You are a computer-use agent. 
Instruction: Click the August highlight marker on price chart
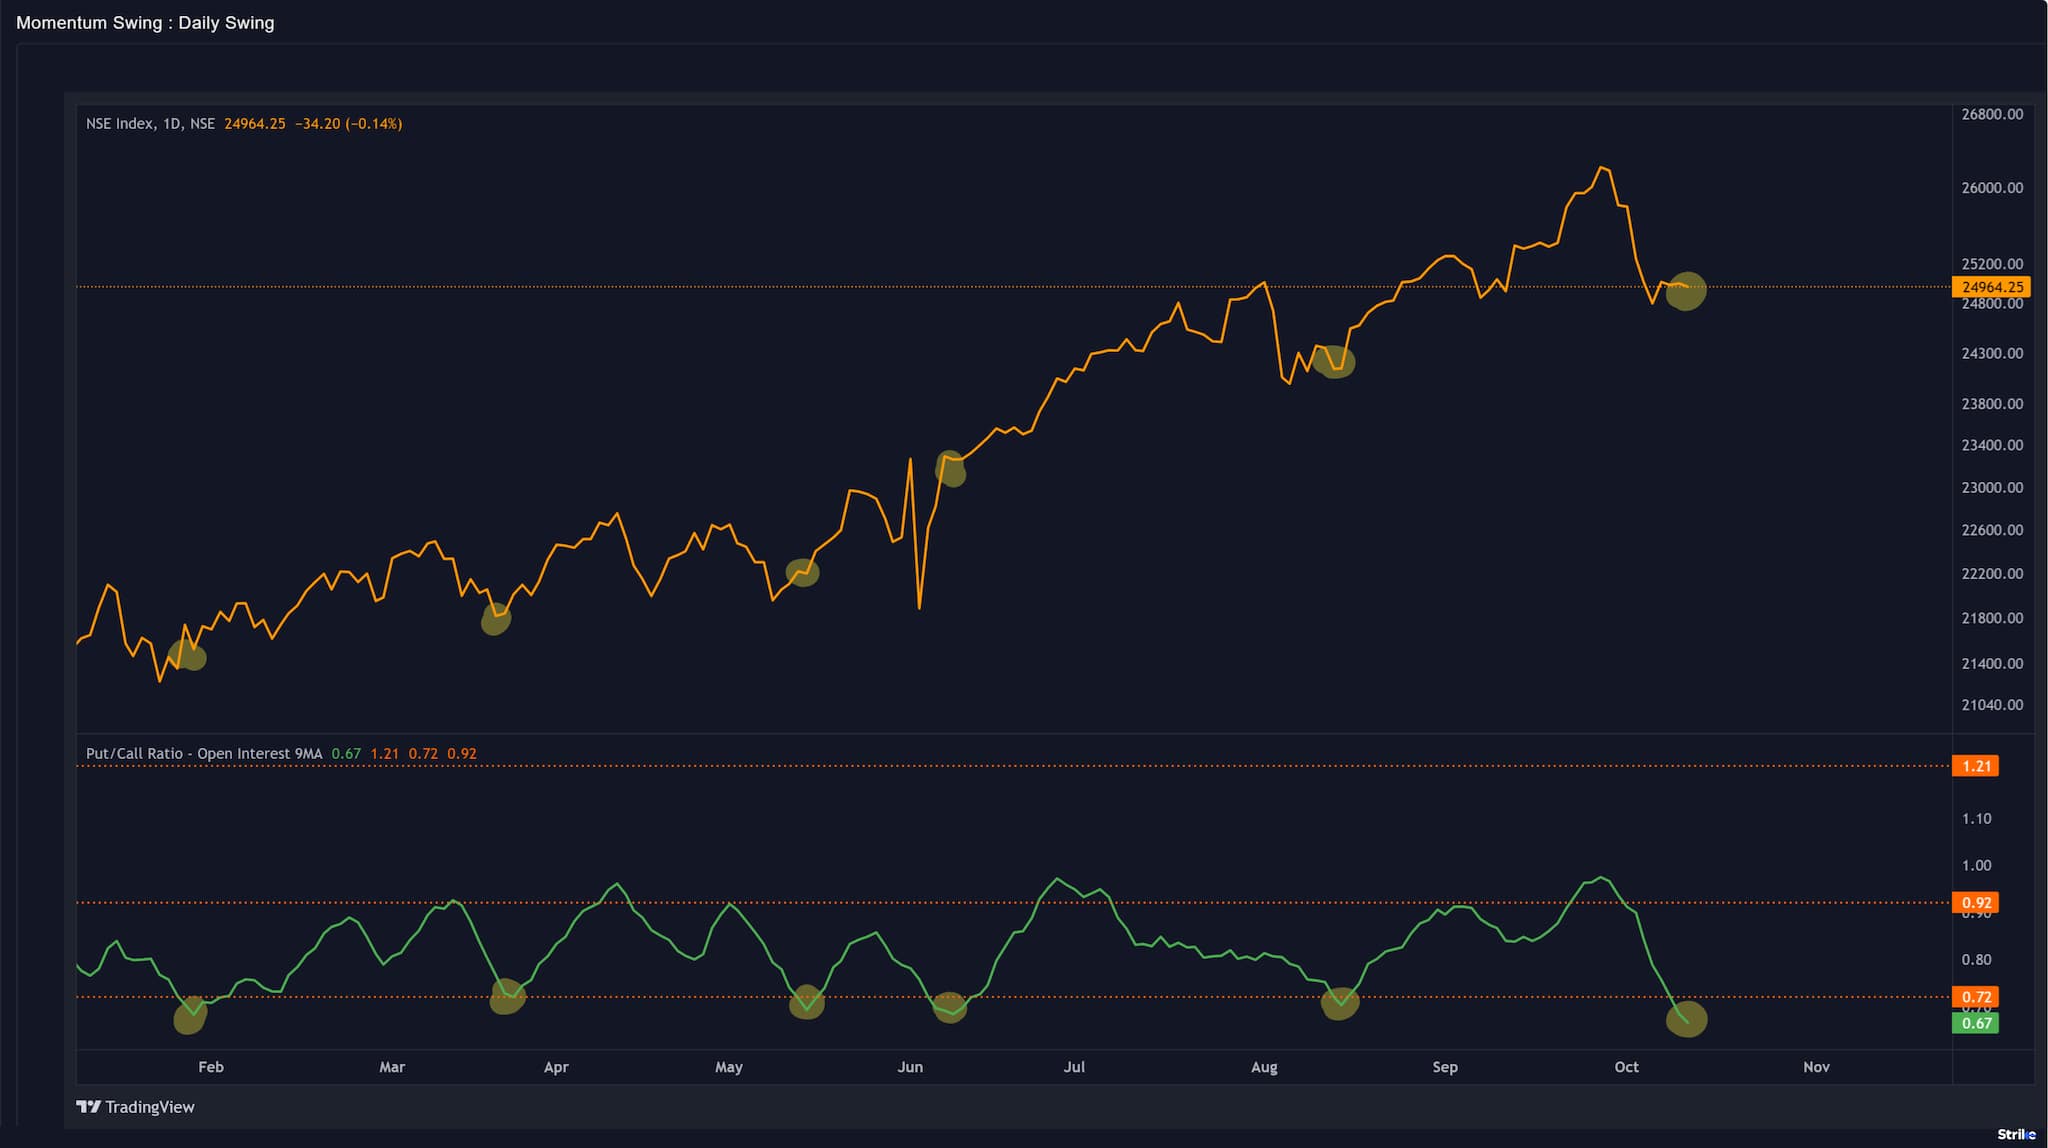[1335, 362]
